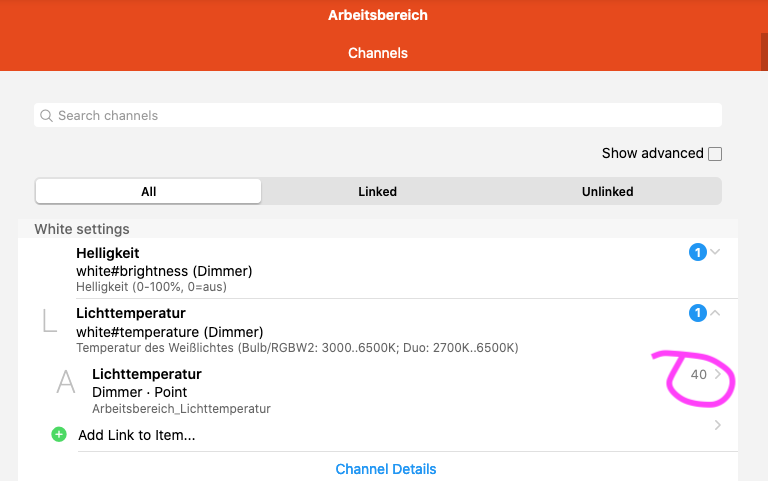Screen dimensions: 768x481
Task: Select the Arbeitsbereich_Lichttemperatur linked item
Action: click(x=180, y=408)
